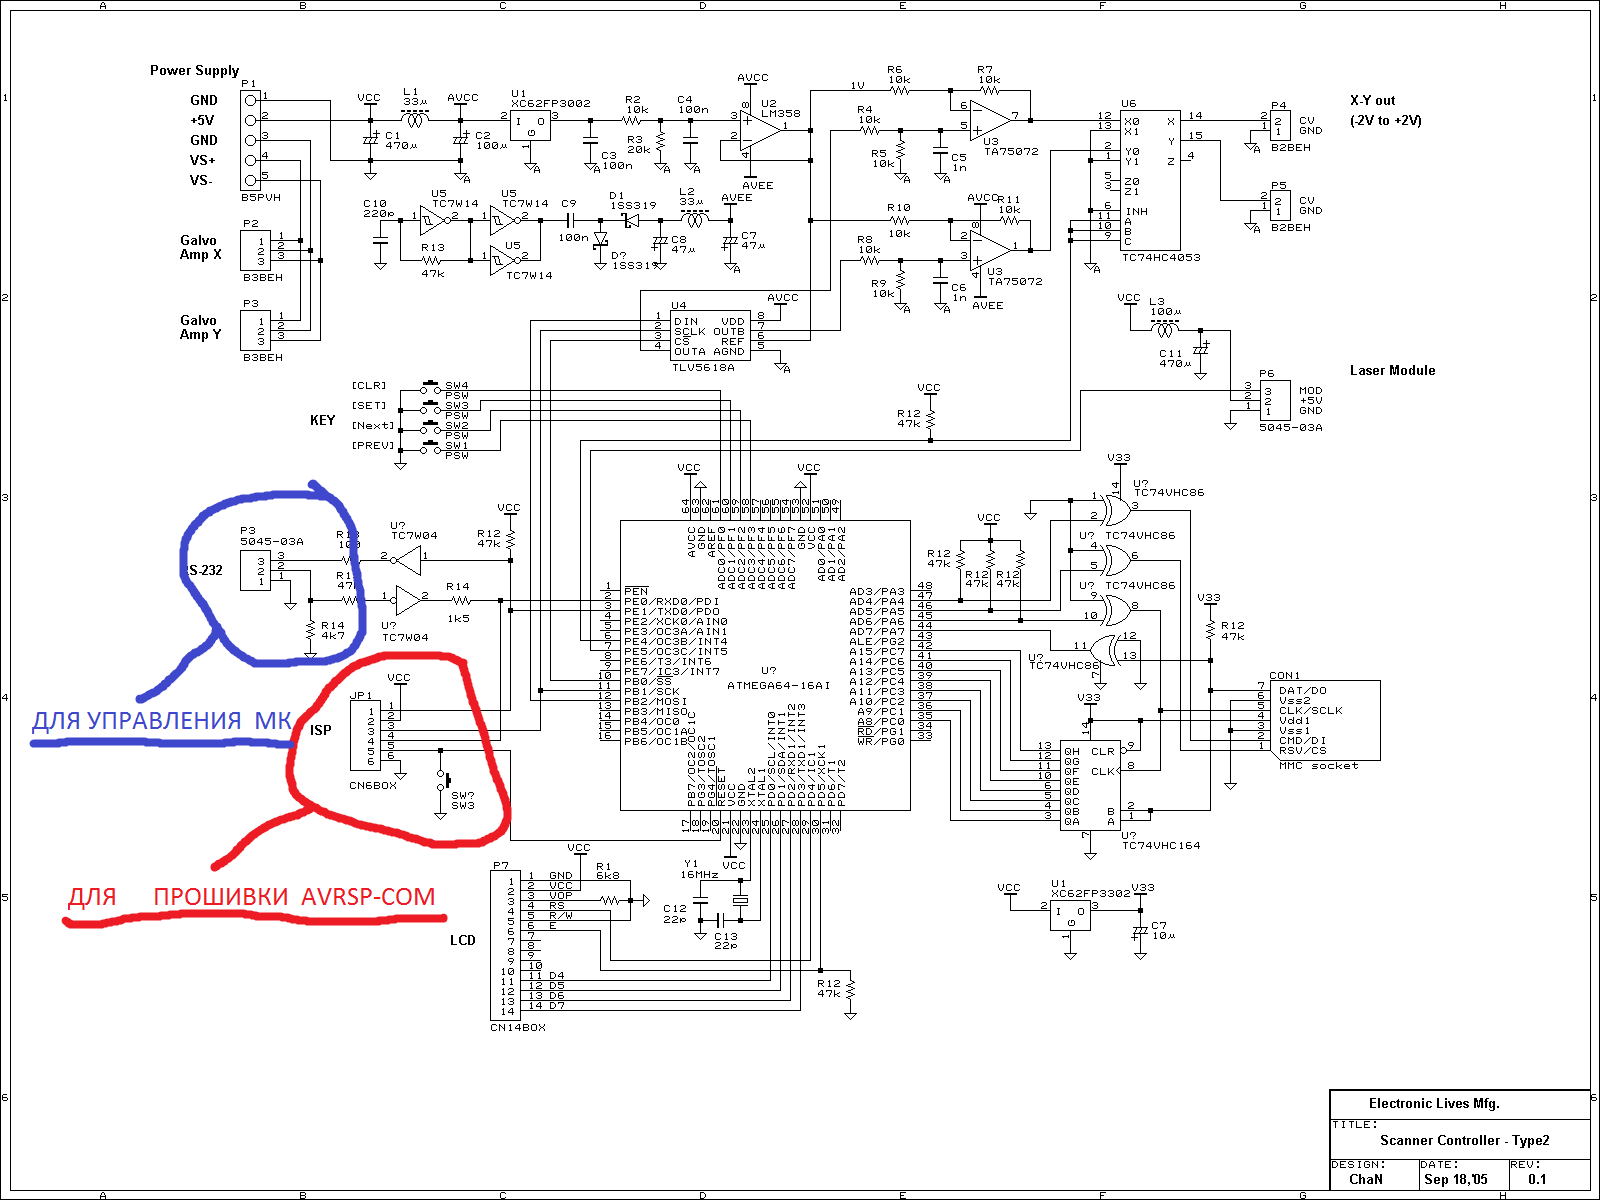
Task: Select the 'KEY' label beside the switches
Action: click(322, 420)
